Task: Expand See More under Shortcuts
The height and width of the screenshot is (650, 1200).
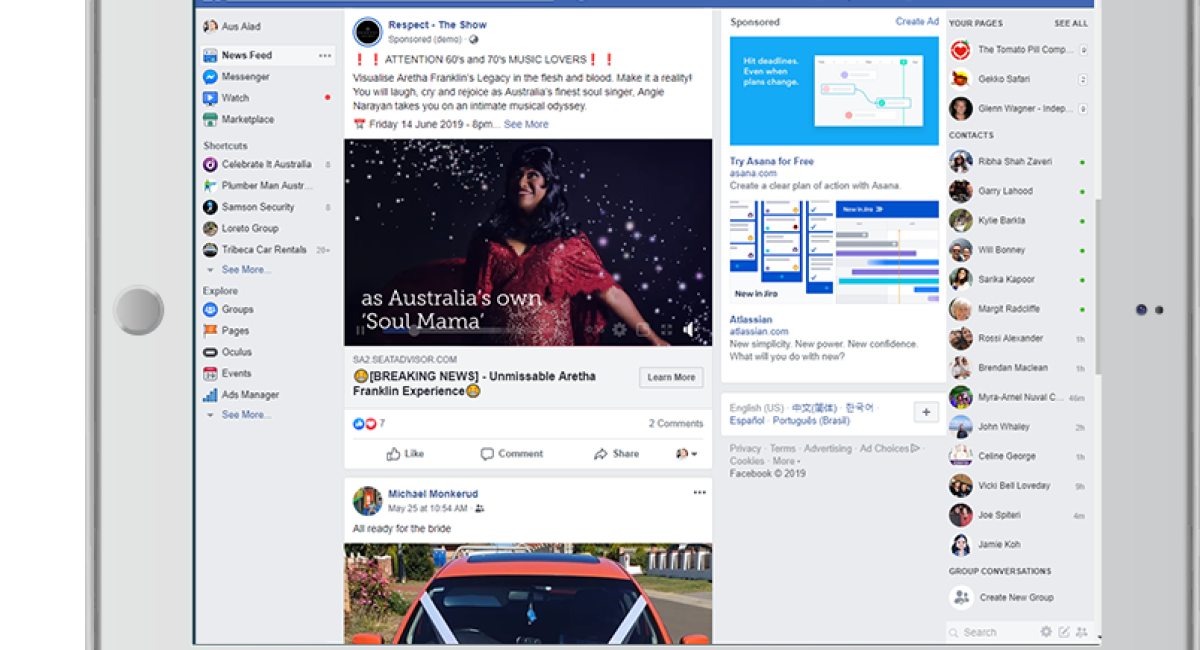Action: (x=246, y=270)
